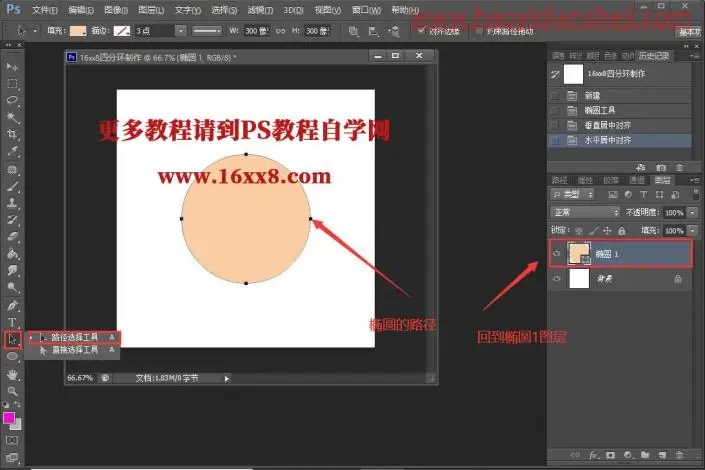705x470 pixels.
Task: Delete layer with the trash icon
Action: point(679,455)
